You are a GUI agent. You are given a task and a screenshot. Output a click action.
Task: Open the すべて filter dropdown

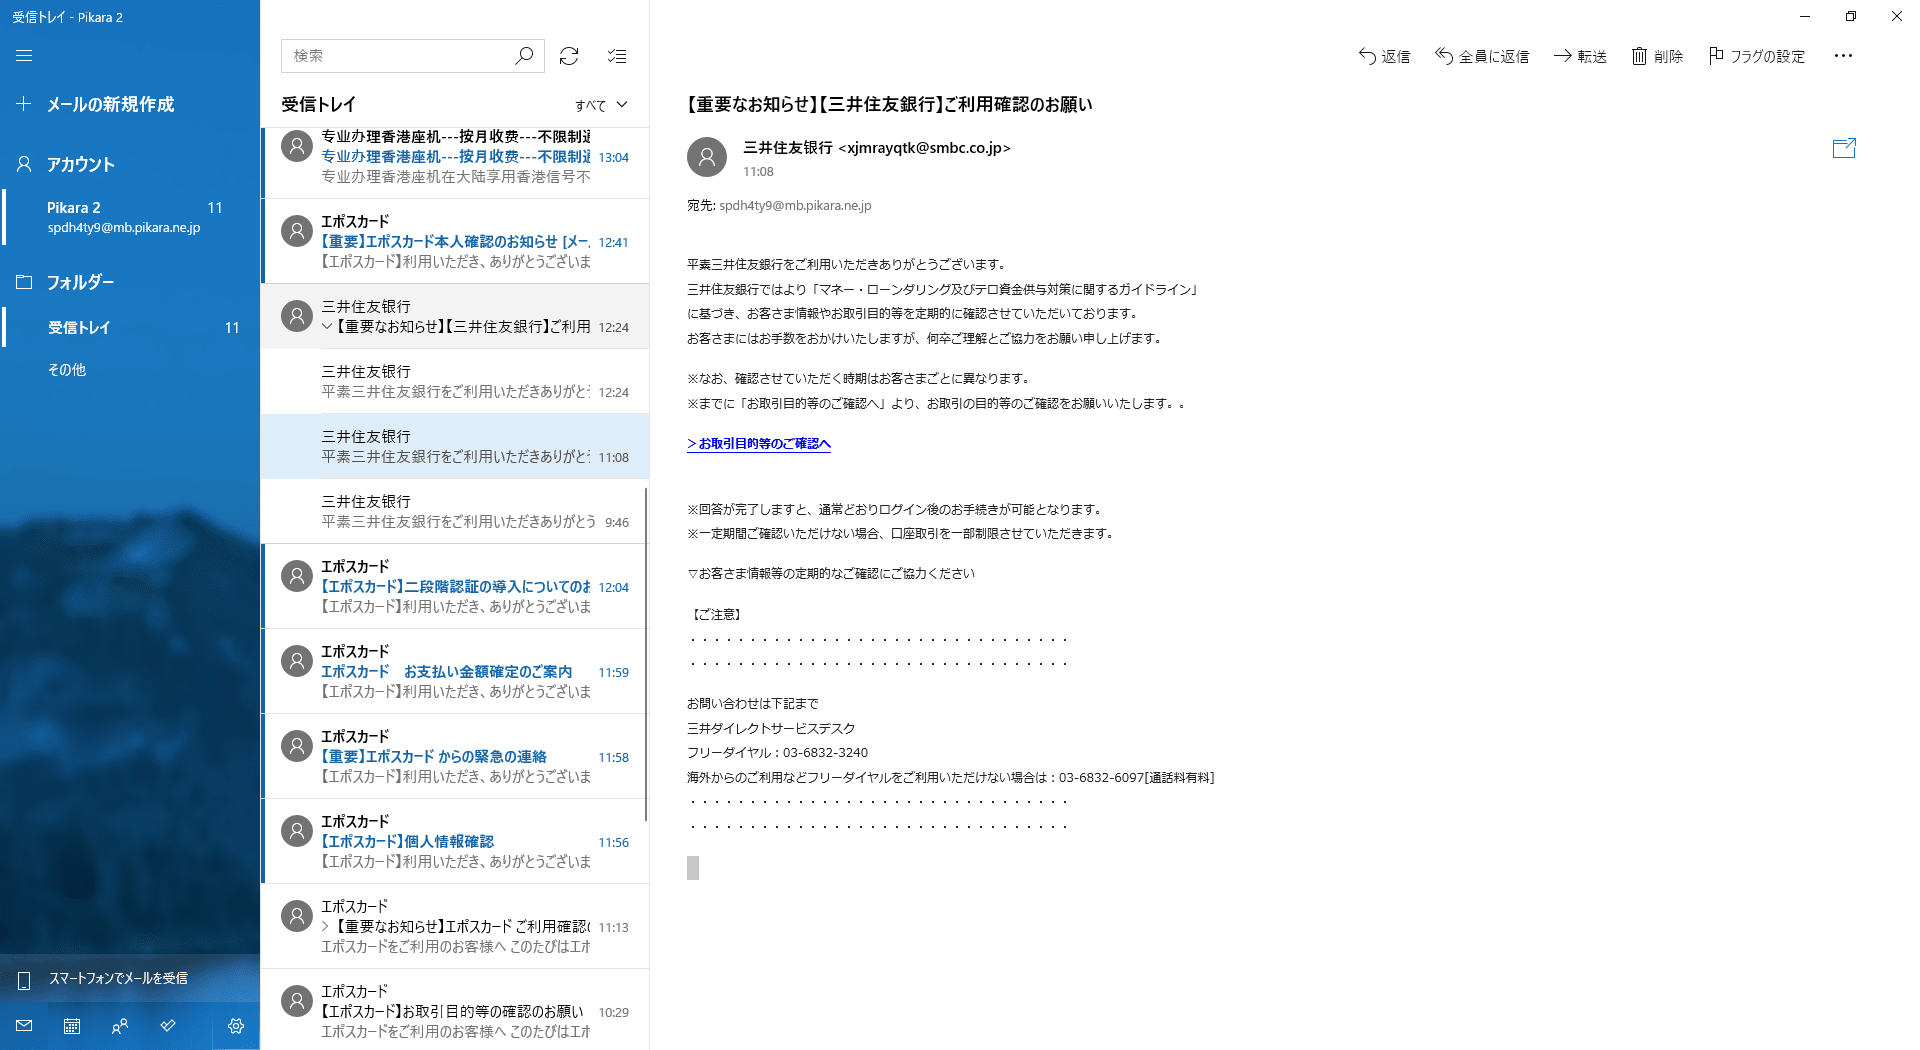pyautogui.click(x=601, y=105)
